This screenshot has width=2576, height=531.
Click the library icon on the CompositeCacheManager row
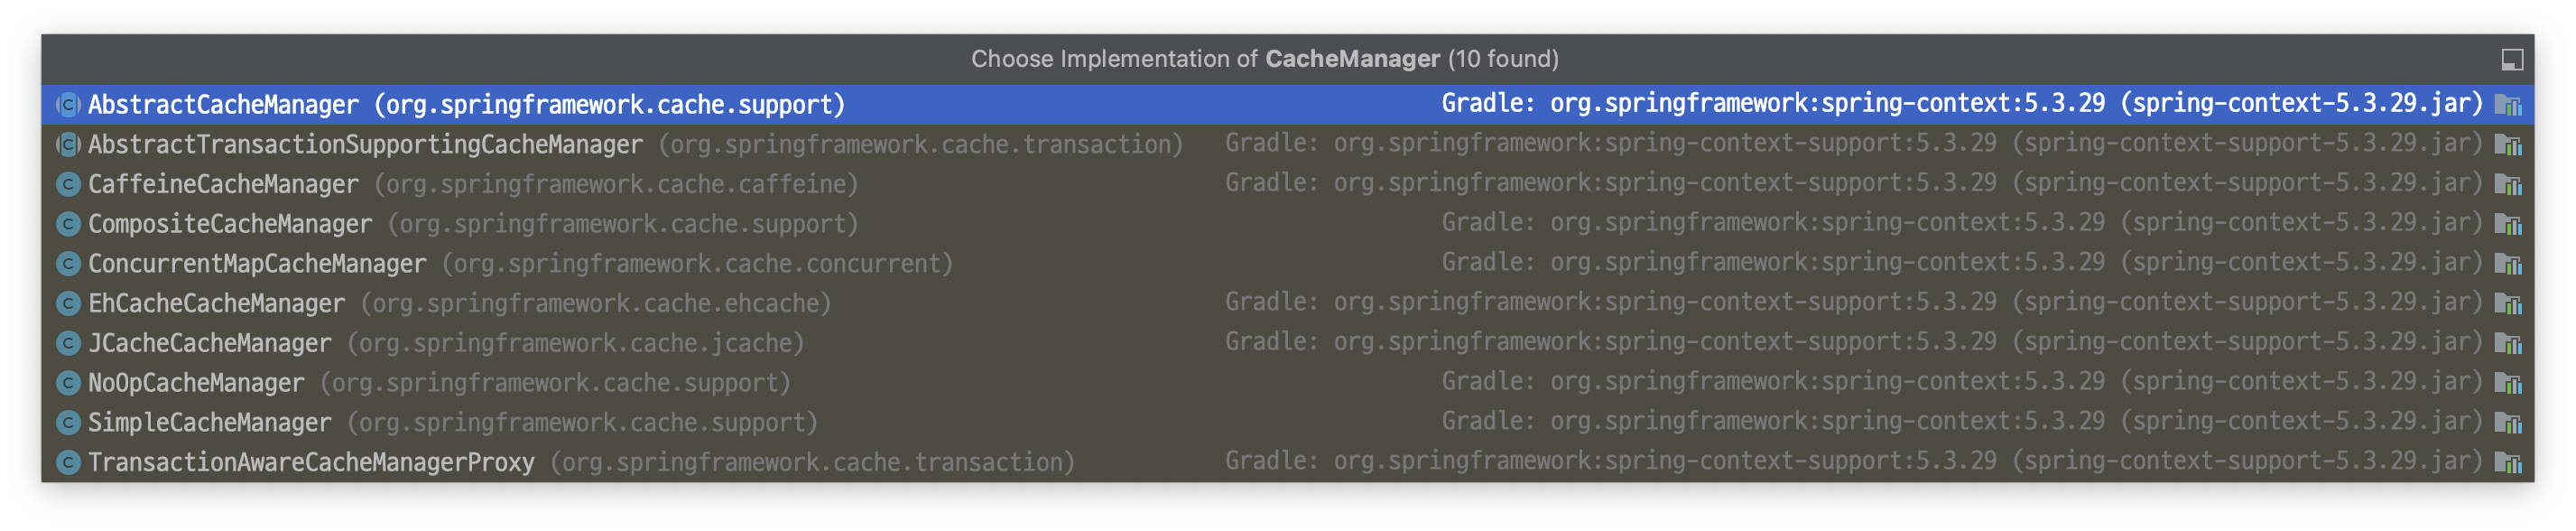(x=2508, y=224)
